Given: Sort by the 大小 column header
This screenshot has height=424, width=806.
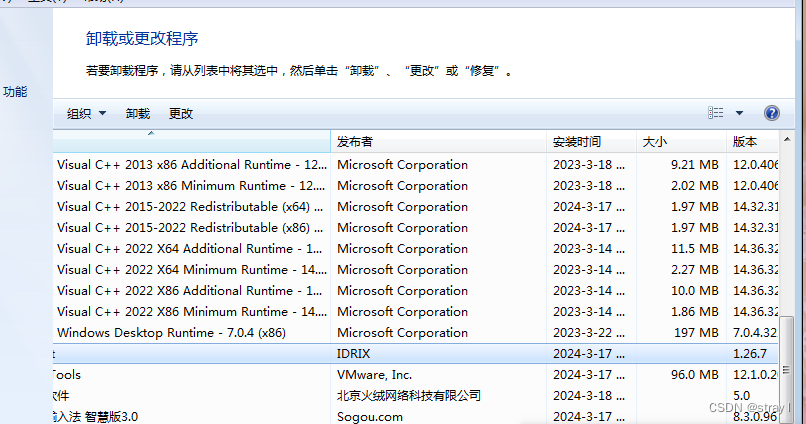Looking at the screenshot, I should tap(682, 141).
